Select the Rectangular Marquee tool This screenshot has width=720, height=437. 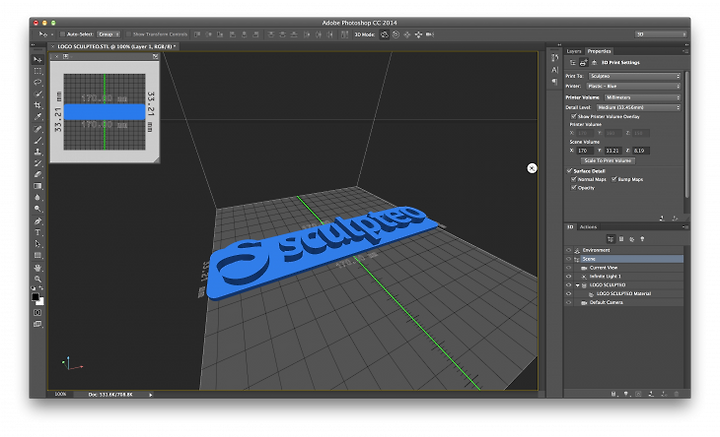(38, 71)
